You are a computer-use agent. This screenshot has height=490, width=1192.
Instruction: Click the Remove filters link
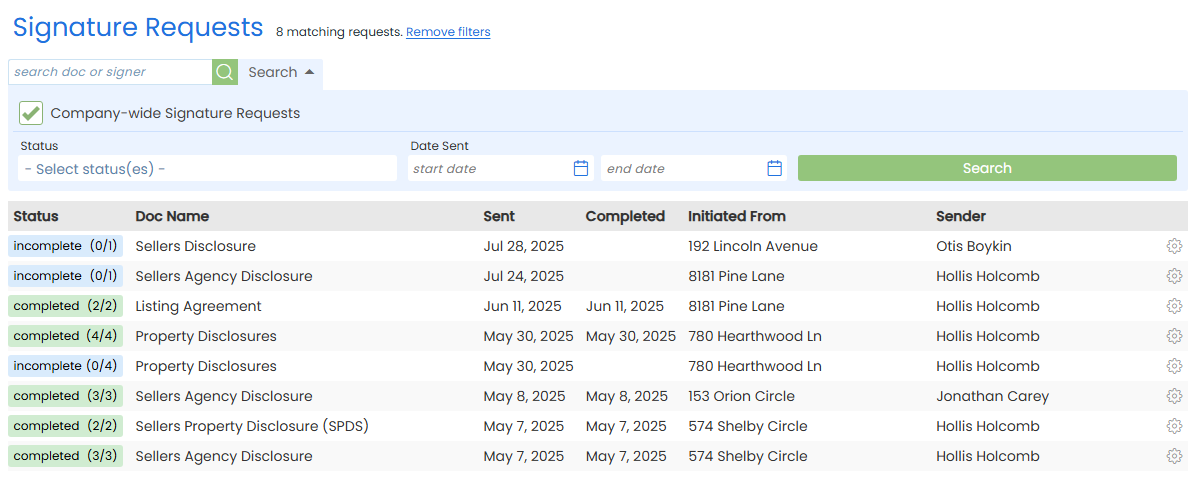pyautogui.click(x=448, y=32)
